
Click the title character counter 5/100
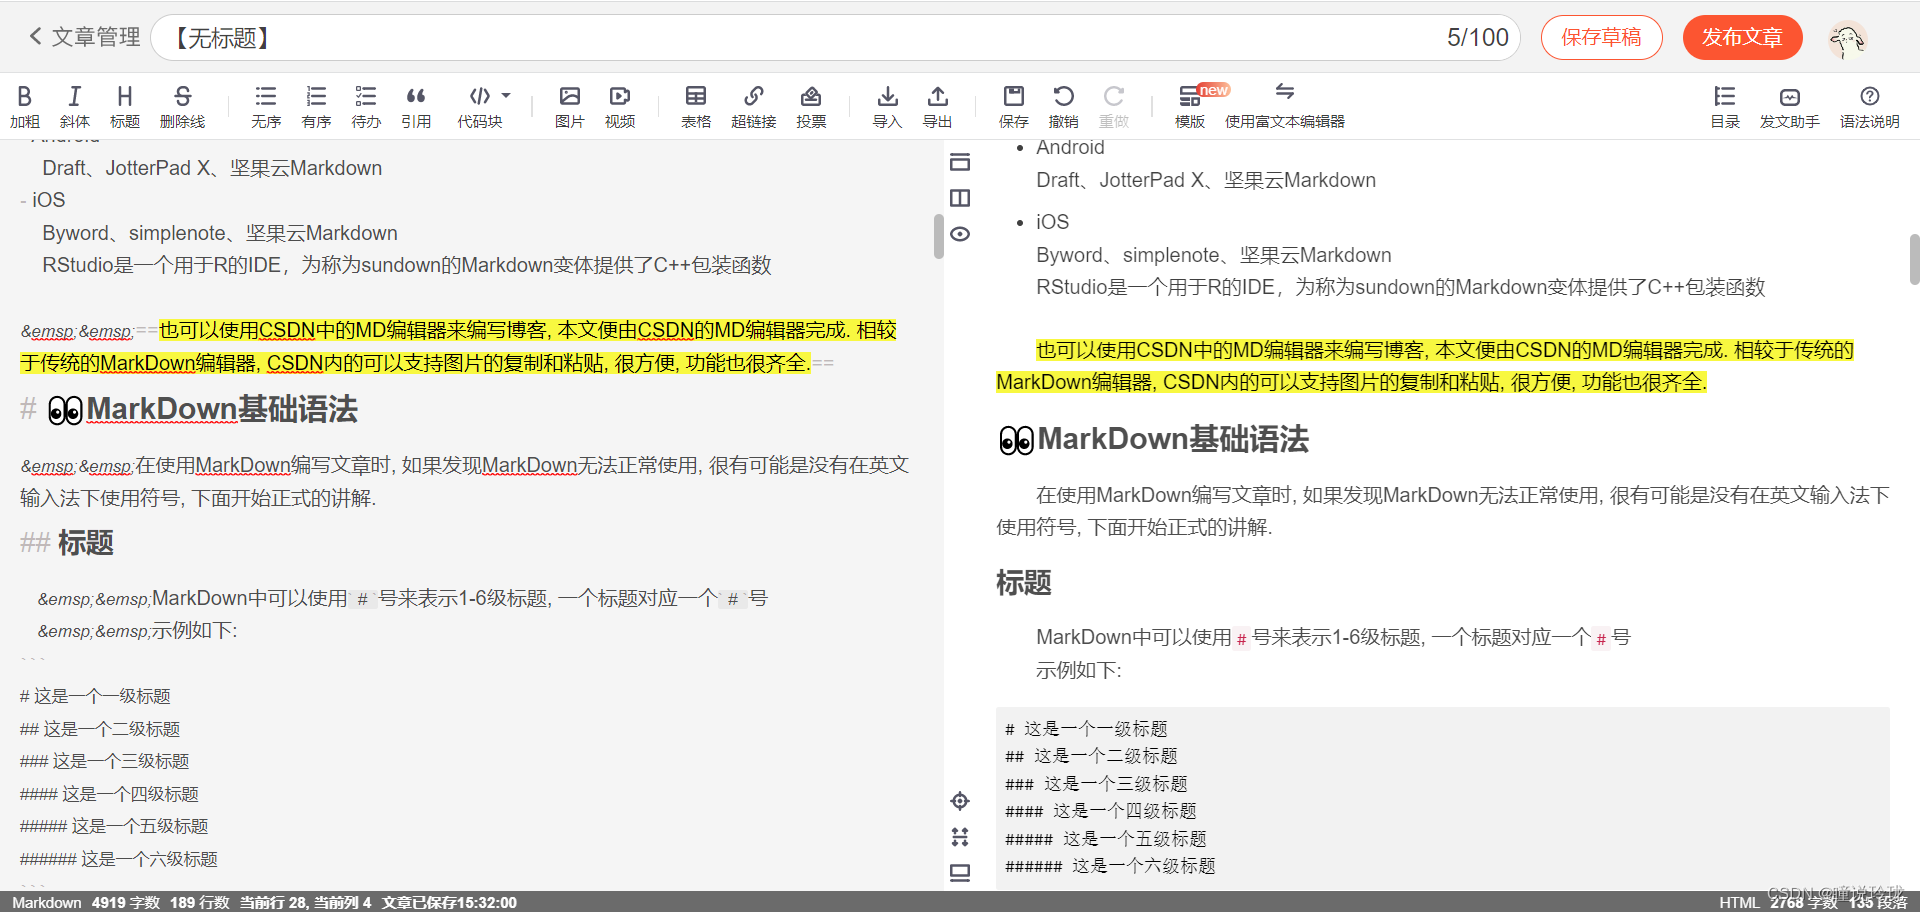1478,38
